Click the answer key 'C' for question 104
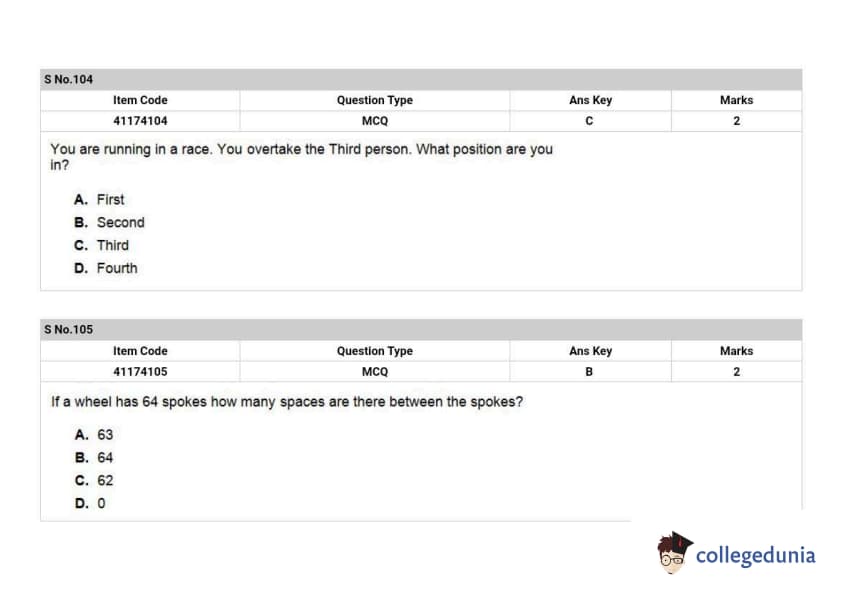The image size is (842, 595). tap(590, 121)
